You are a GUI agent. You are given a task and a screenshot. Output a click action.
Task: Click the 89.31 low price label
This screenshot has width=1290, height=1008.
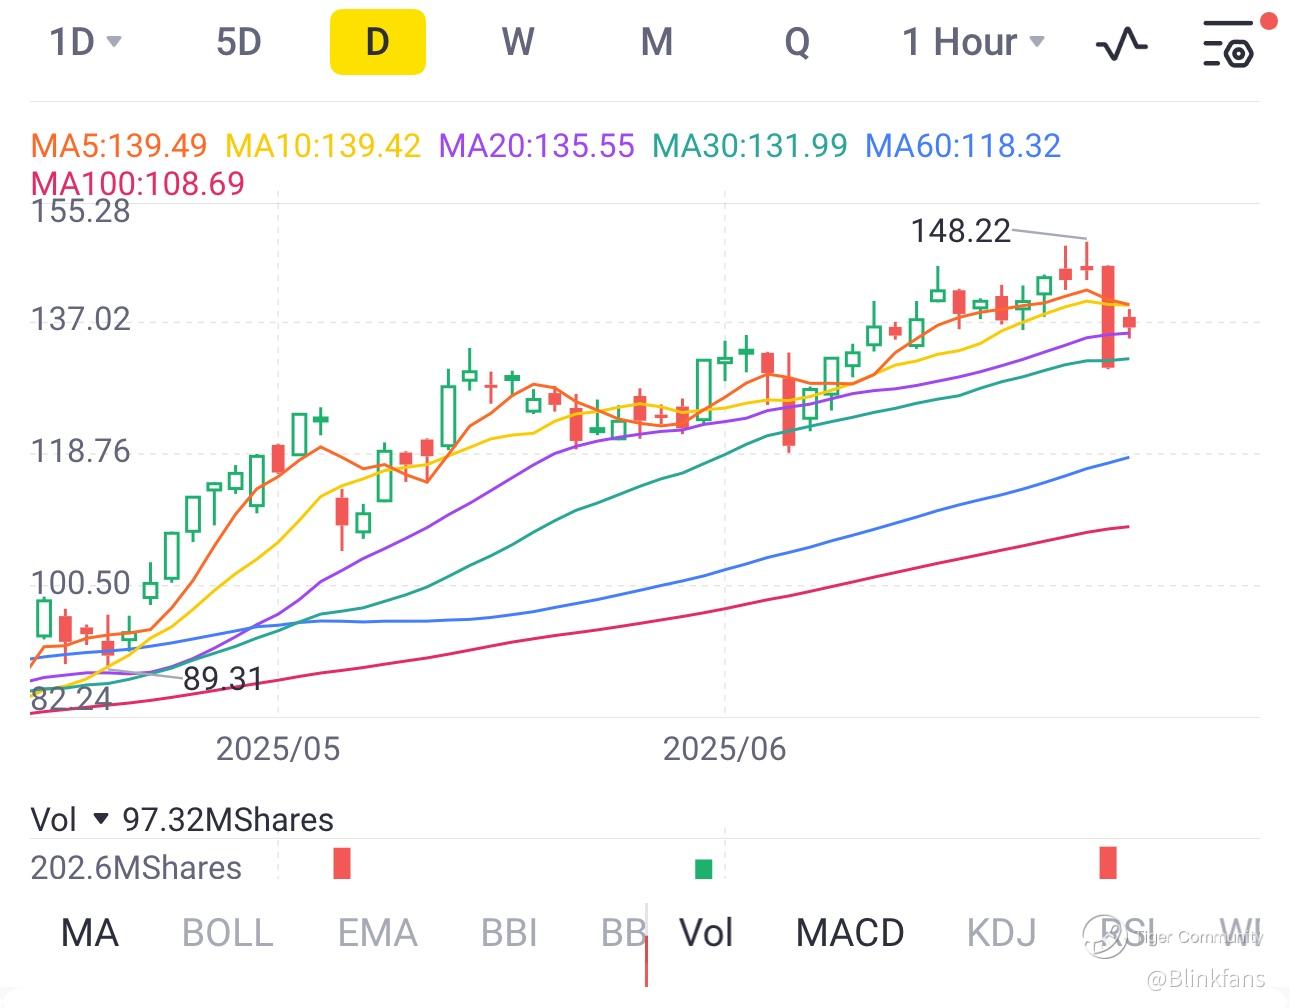(223, 679)
